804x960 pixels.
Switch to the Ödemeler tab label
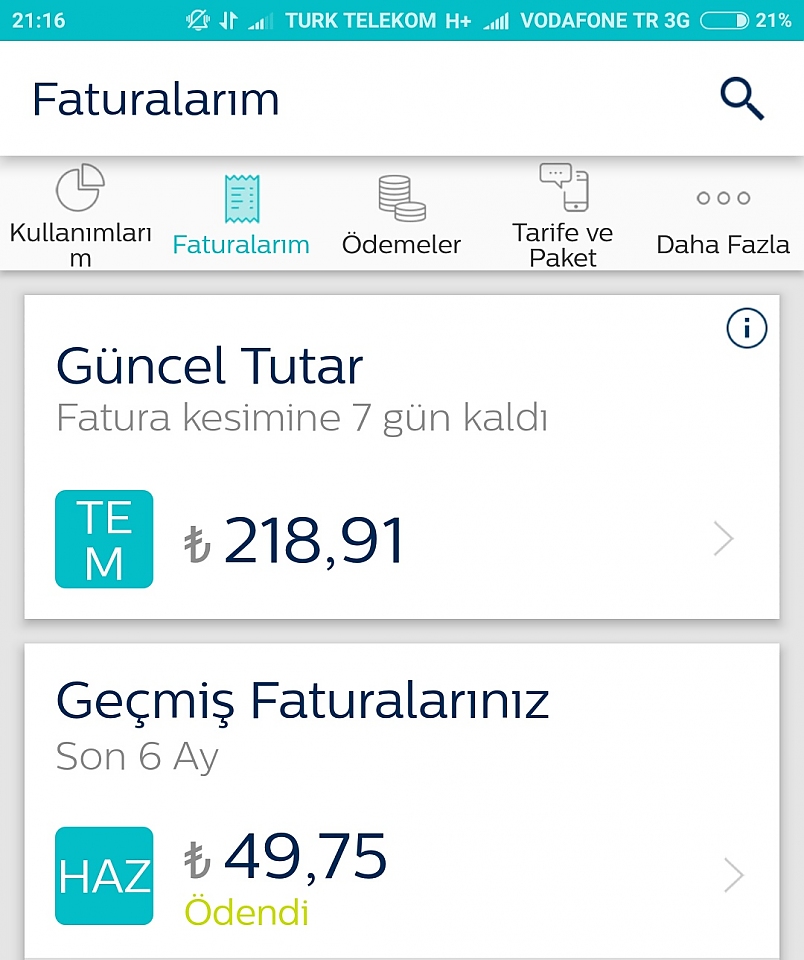pyautogui.click(x=401, y=245)
